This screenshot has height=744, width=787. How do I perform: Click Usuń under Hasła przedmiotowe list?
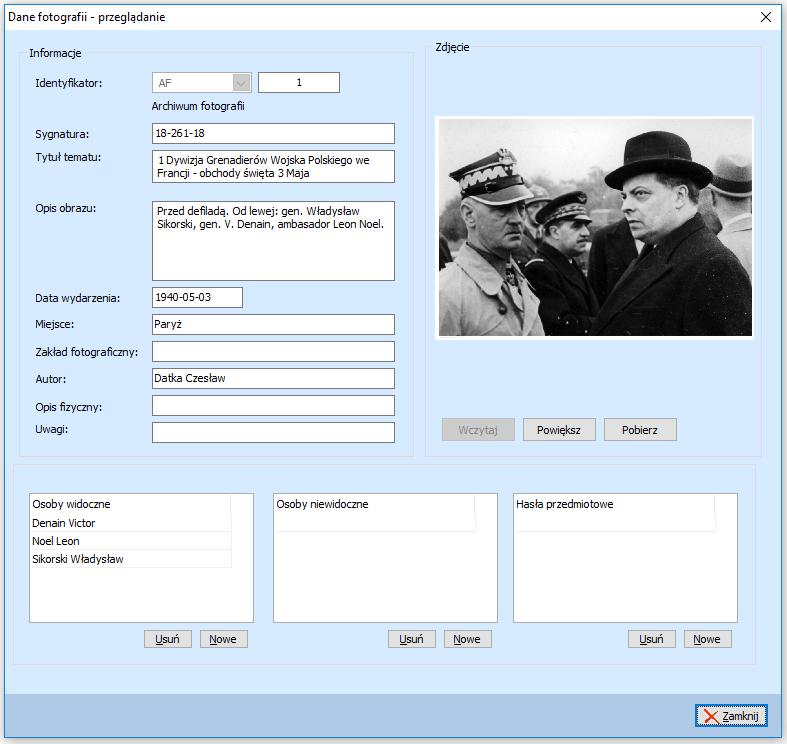651,639
